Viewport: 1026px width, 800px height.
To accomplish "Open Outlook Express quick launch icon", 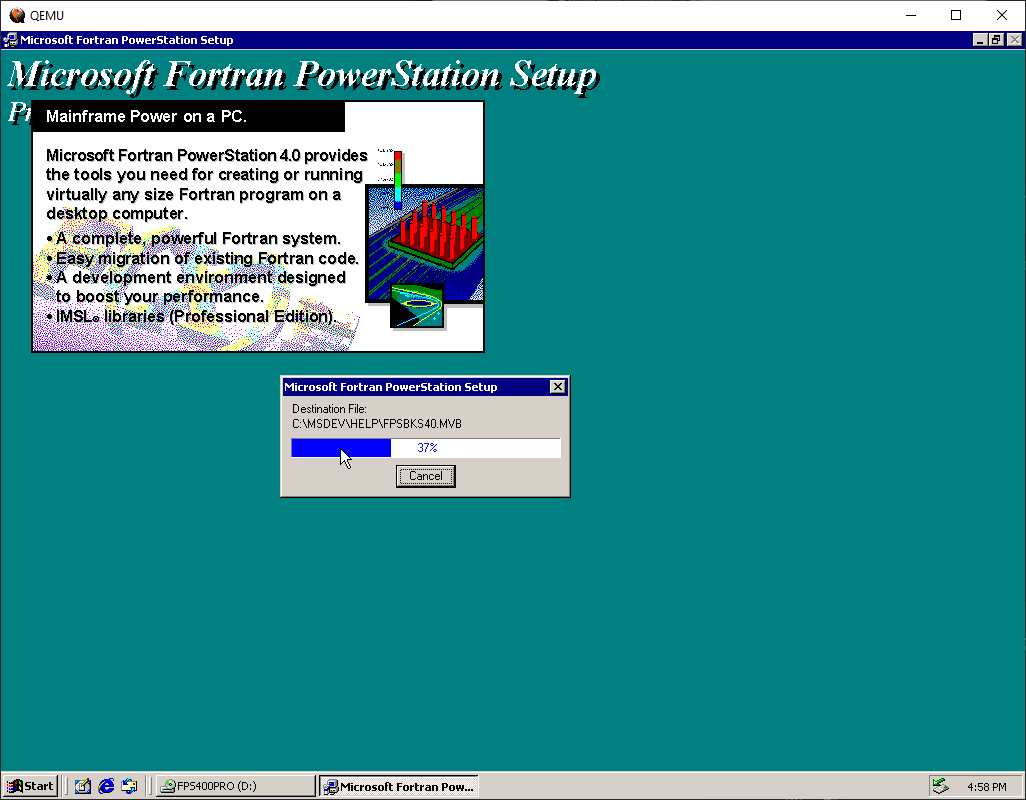I will click(x=130, y=786).
